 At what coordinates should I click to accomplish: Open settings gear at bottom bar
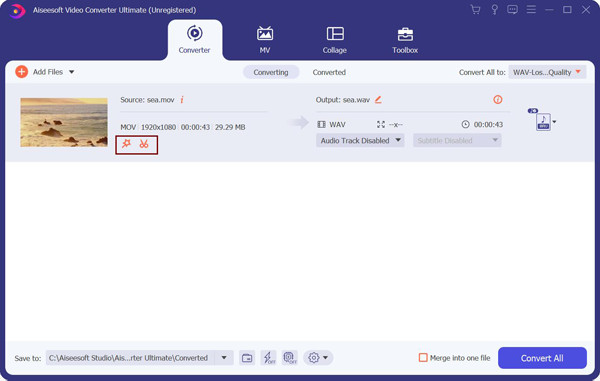pyautogui.click(x=313, y=358)
